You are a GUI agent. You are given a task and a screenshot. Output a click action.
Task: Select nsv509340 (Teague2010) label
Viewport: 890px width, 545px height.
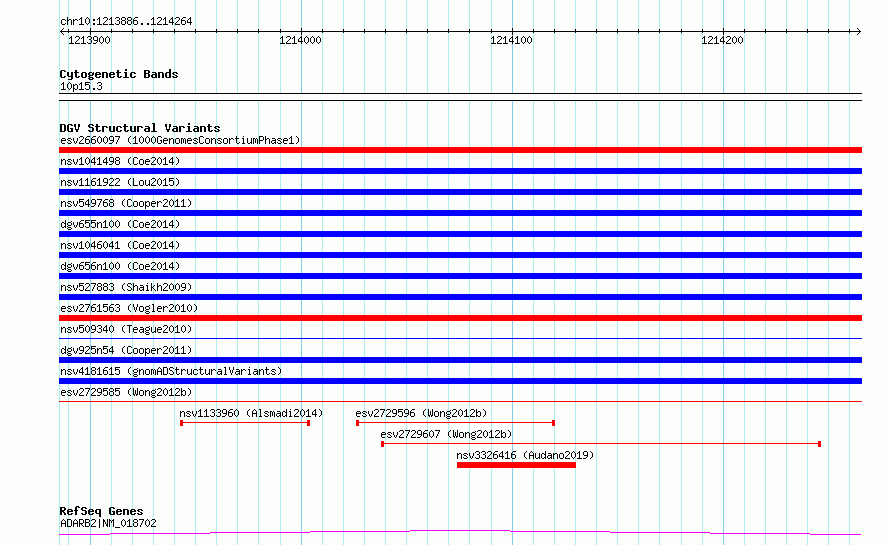tap(126, 329)
